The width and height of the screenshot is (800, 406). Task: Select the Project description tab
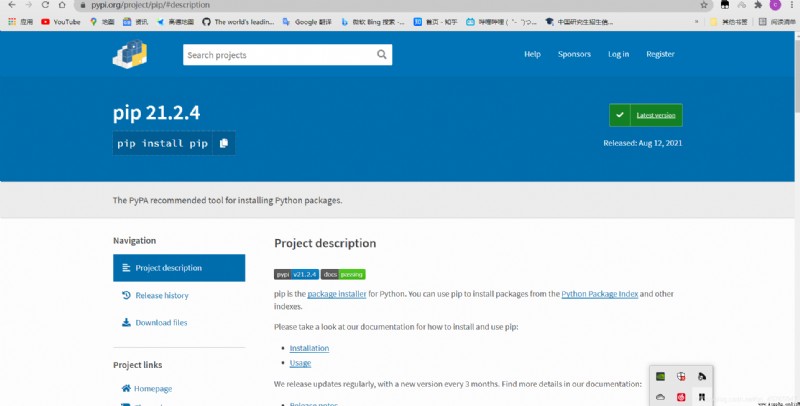pos(179,268)
